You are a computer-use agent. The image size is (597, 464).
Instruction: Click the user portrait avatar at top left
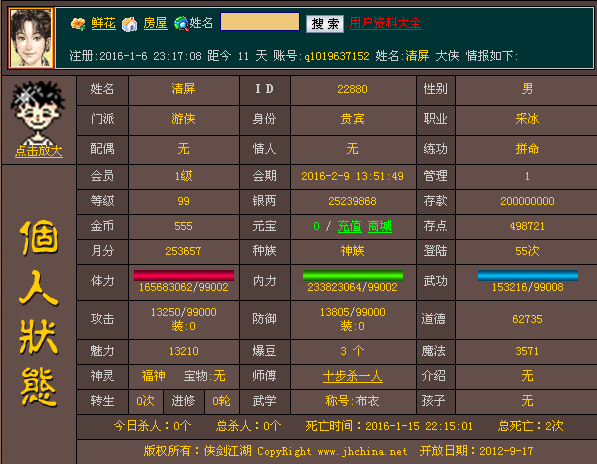[31, 38]
